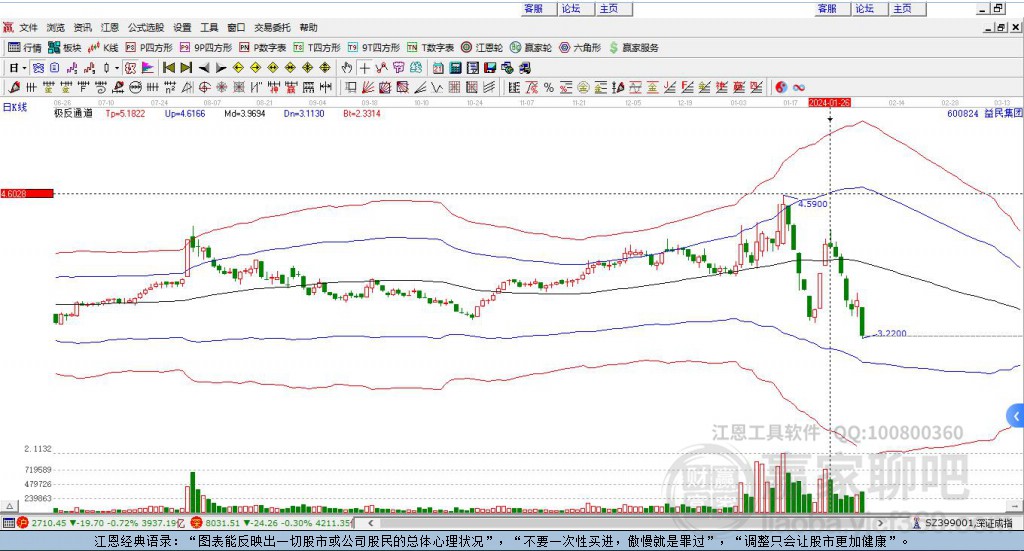
Task: Open the 江恩 menu
Action: click(110, 27)
